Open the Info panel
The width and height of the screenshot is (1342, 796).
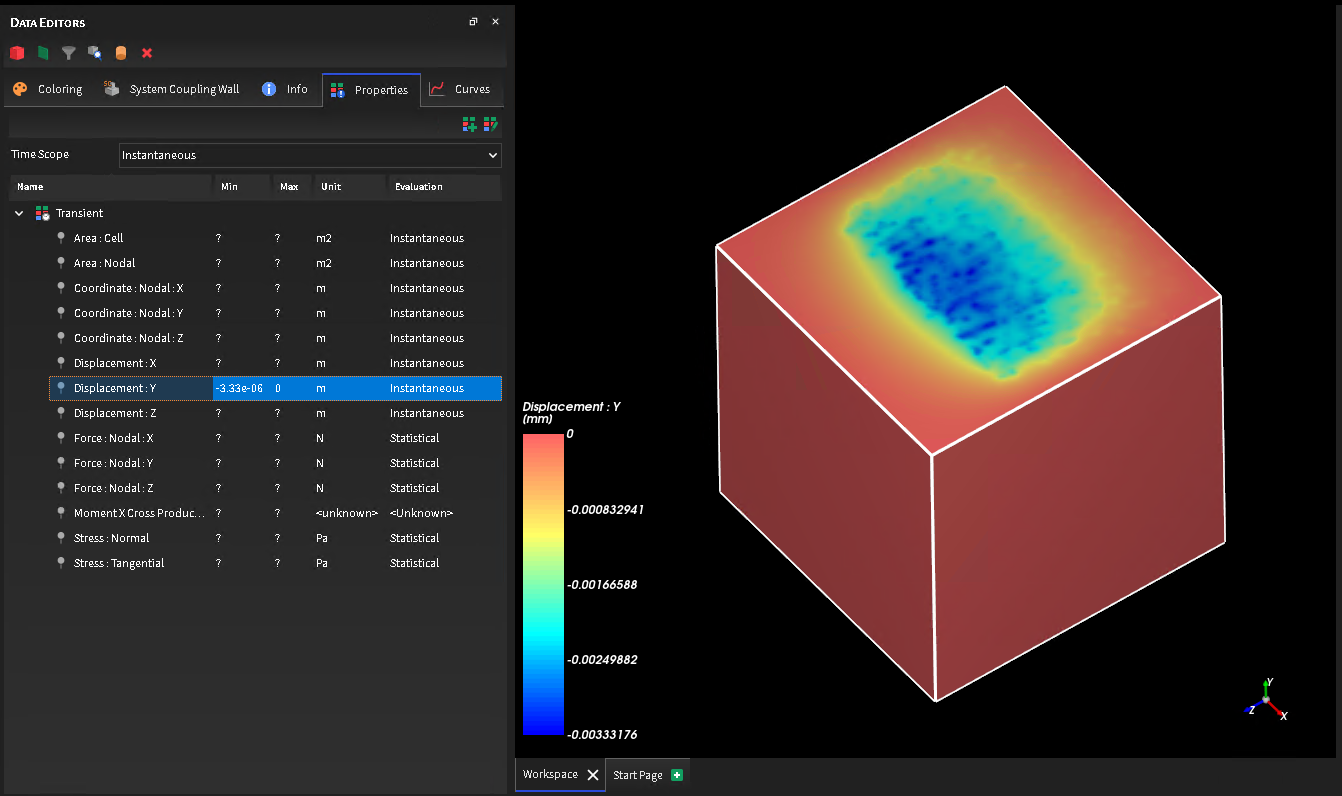(285, 89)
